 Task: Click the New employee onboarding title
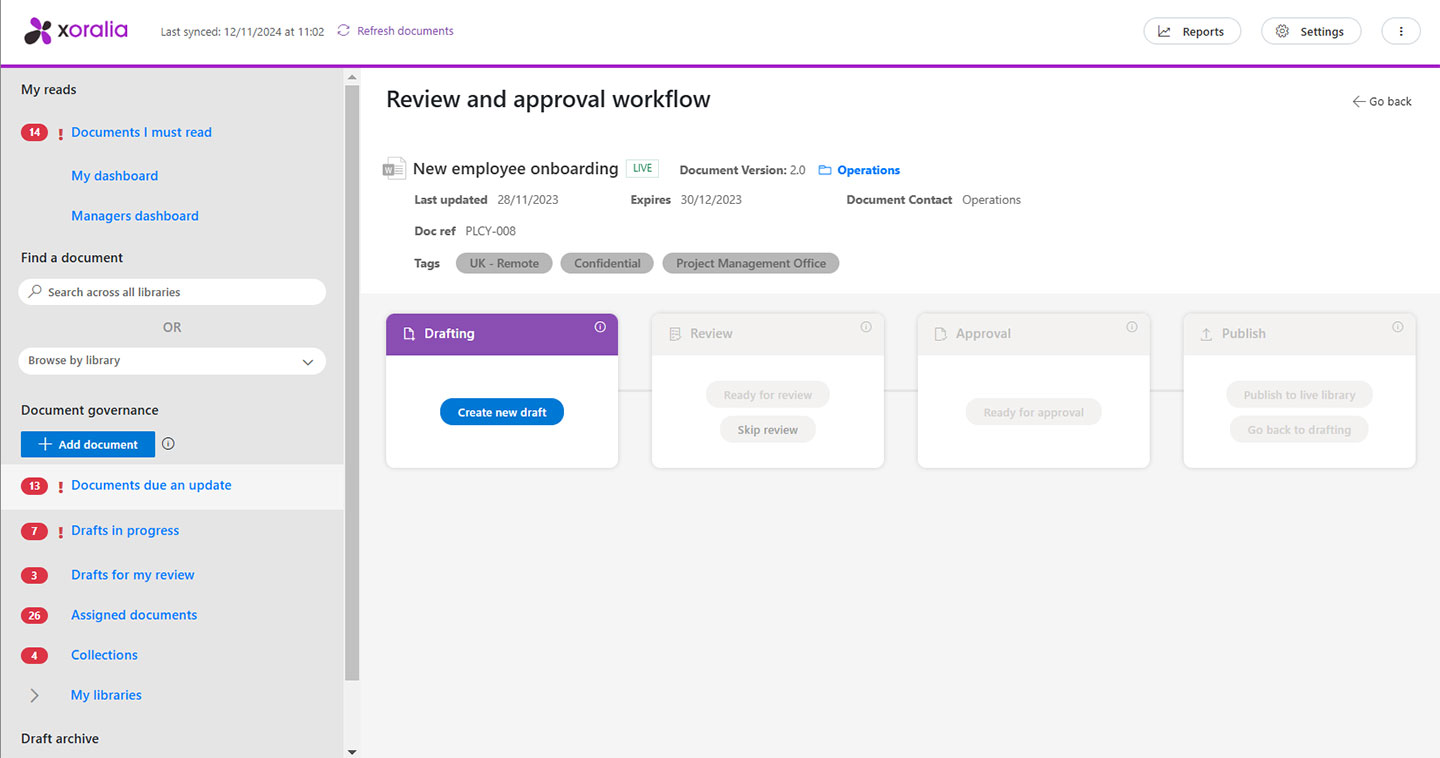tap(516, 168)
